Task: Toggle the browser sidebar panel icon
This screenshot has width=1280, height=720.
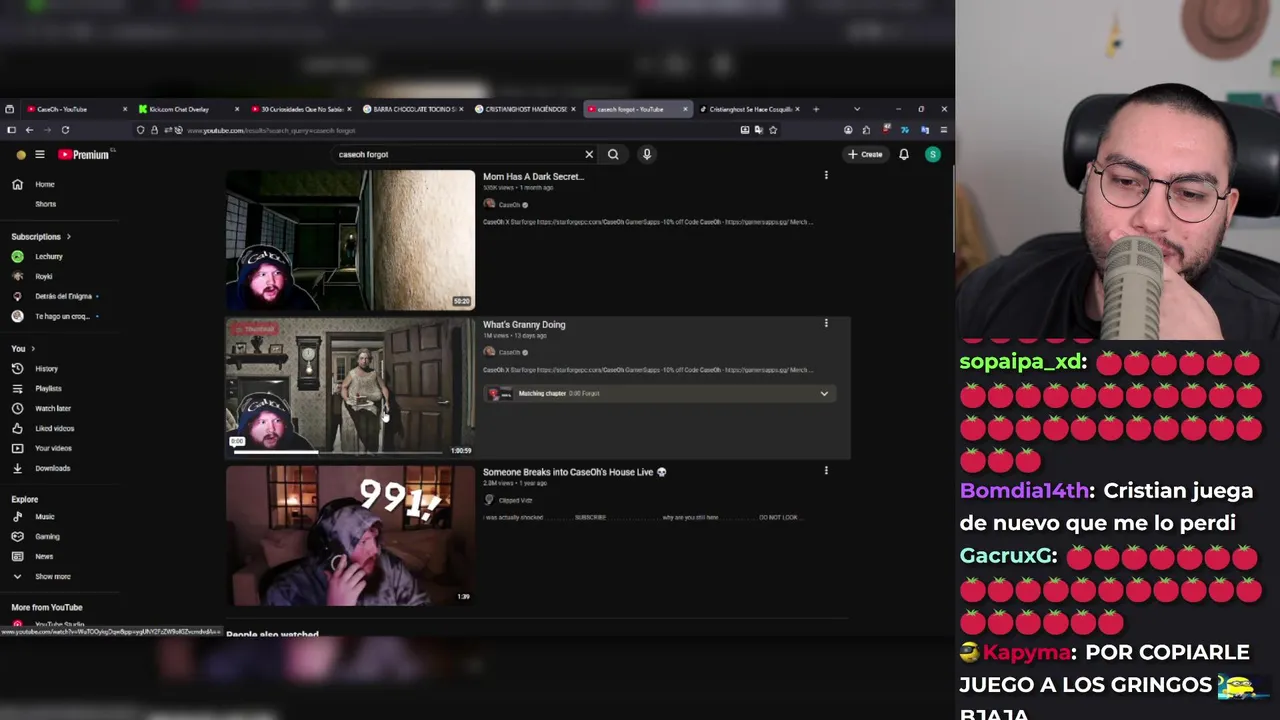Action: tap(11, 130)
